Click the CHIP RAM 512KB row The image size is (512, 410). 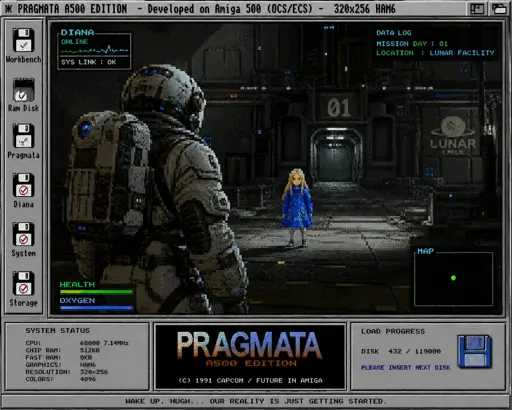pyautogui.click(x=62, y=350)
